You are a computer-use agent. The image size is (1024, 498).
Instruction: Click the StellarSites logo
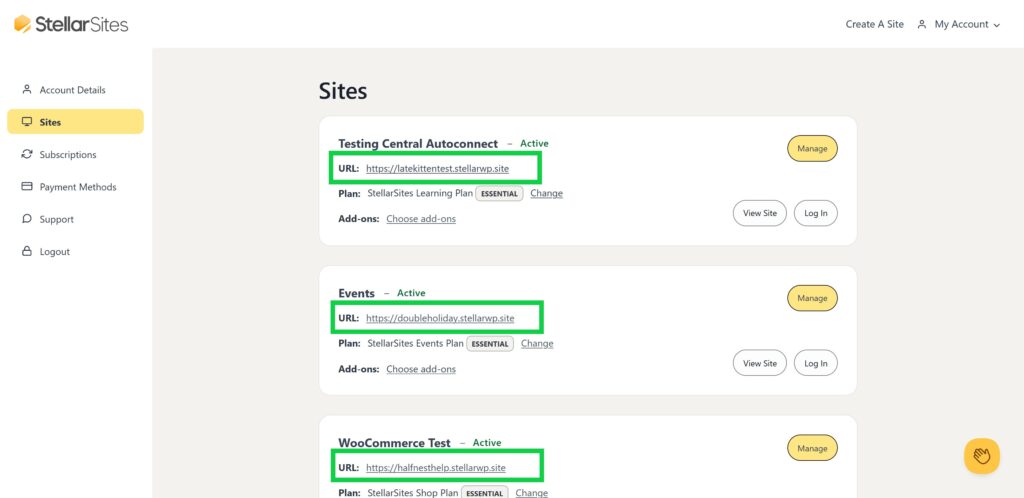[x=71, y=24]
